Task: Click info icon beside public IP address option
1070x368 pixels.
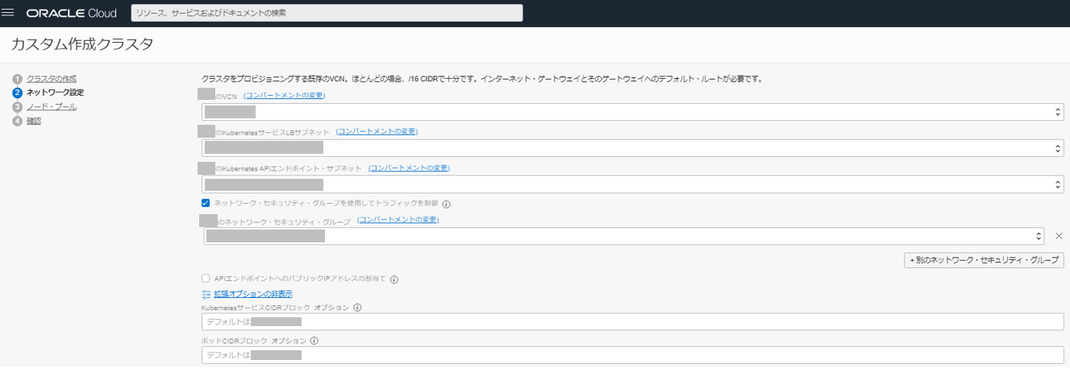Action: (394, 279)
